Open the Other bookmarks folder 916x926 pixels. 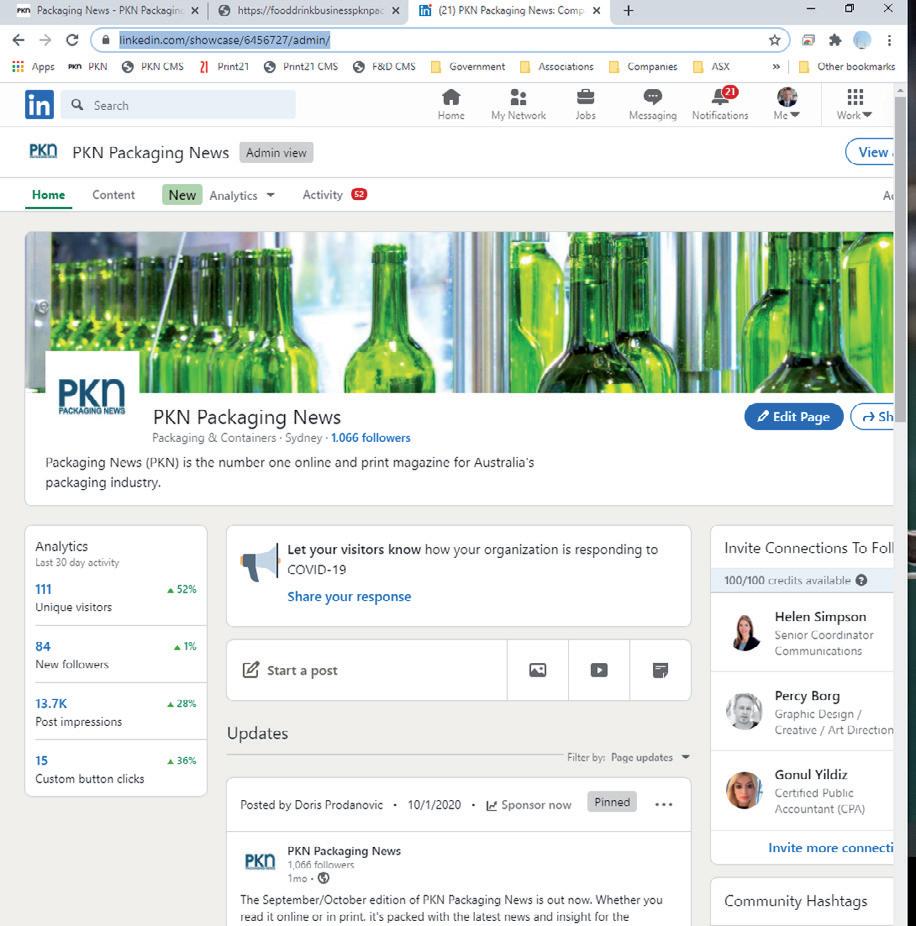click(846, 67)
